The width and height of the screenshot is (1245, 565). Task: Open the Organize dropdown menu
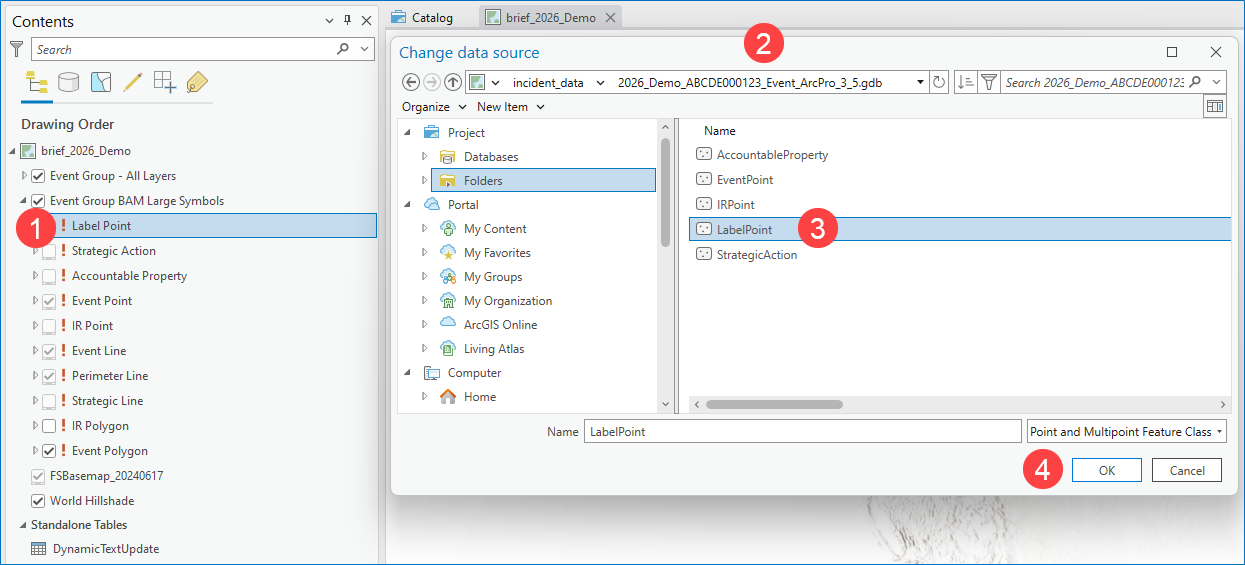coord(434,107)
